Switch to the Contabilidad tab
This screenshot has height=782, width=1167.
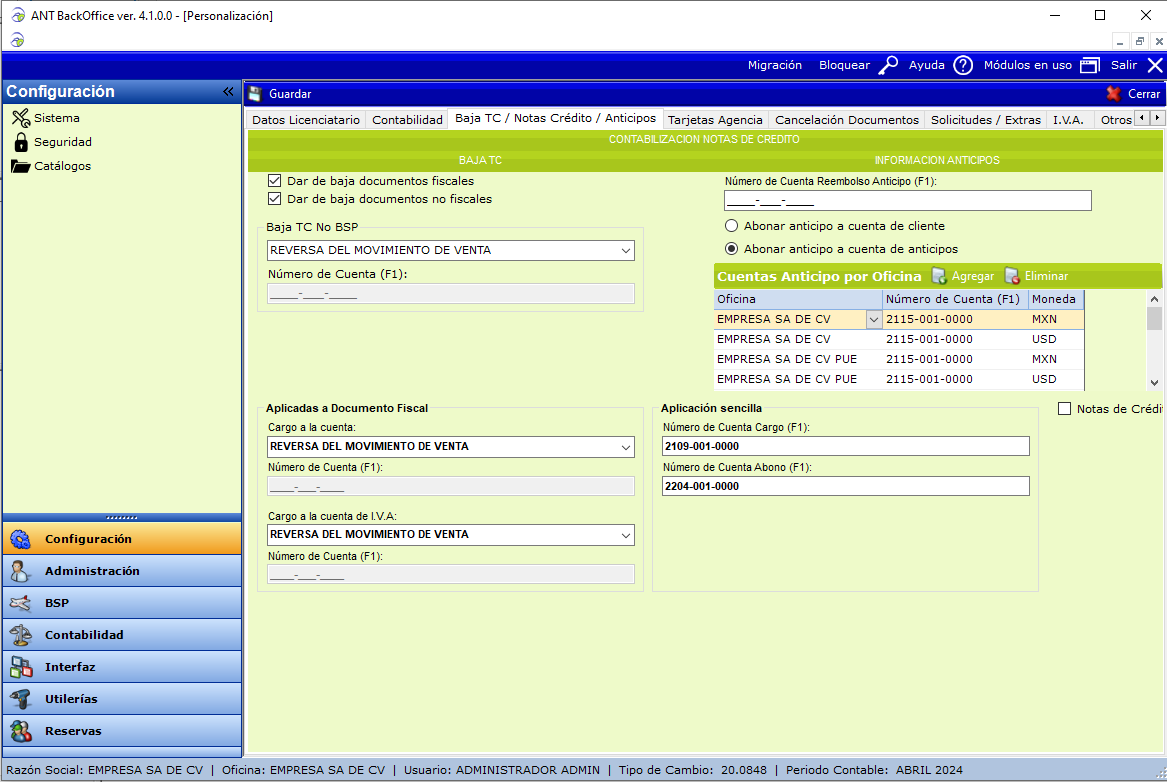coord(407,120)
